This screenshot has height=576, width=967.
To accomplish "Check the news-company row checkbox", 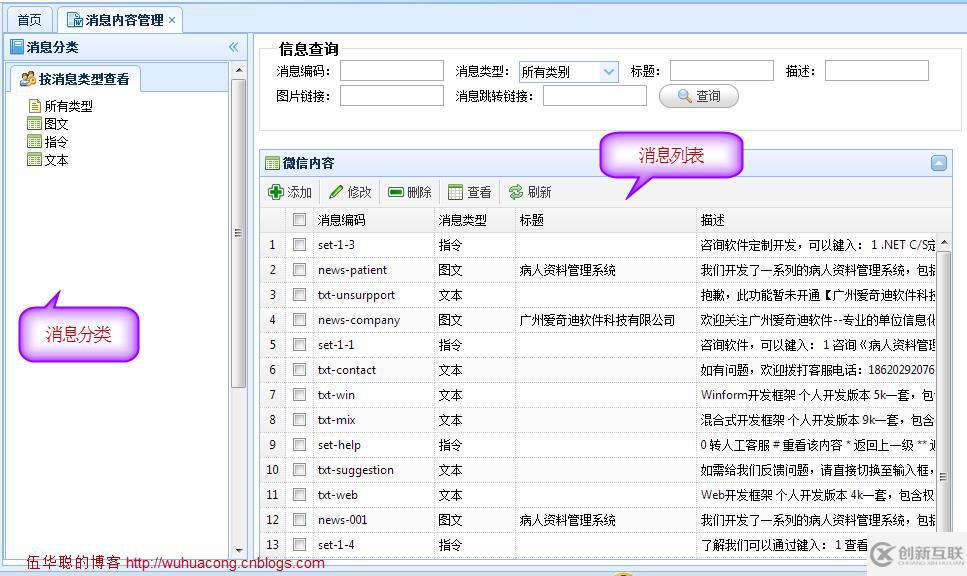I will click(300, 319).
